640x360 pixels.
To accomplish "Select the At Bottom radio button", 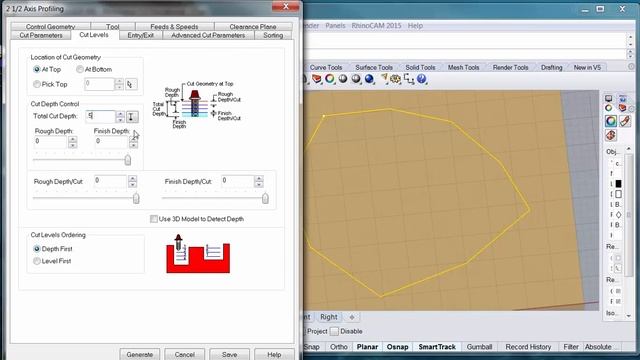I will coord(80,69).
